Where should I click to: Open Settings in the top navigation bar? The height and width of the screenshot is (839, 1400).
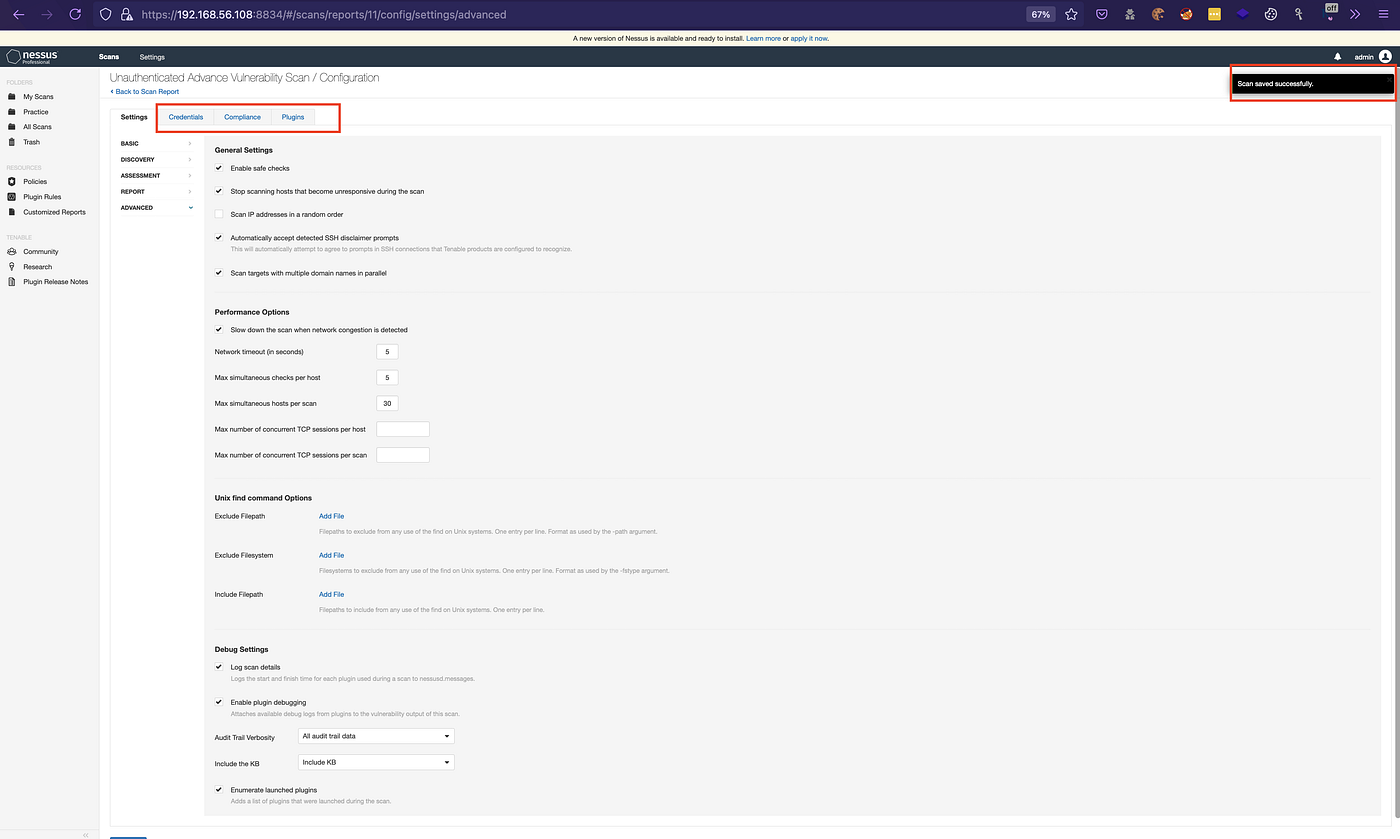tap(152, 57)
